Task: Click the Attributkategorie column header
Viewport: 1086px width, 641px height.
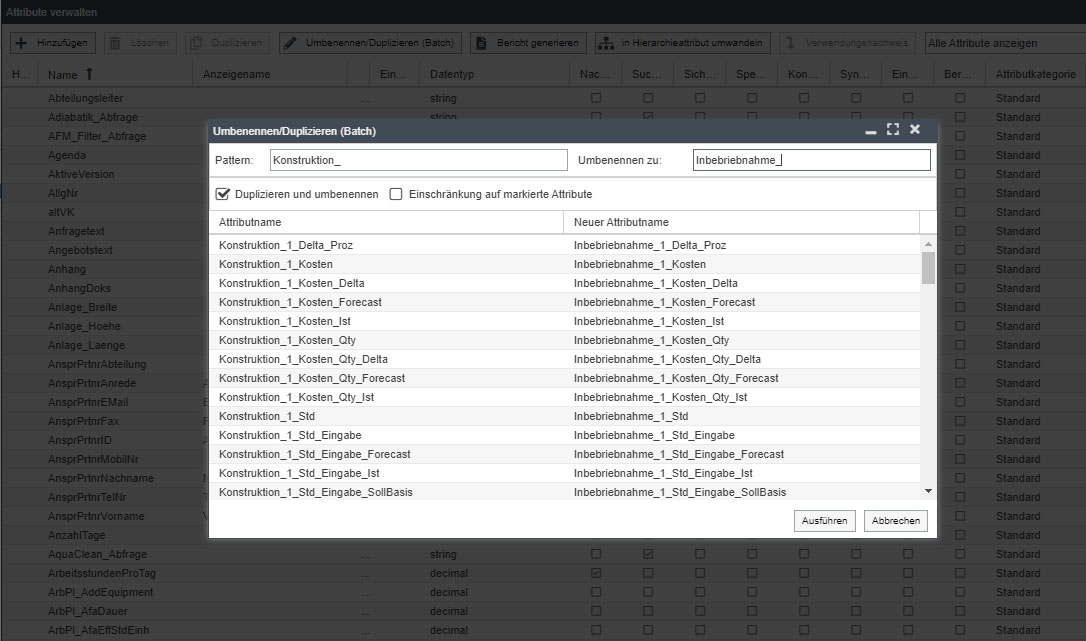Action: click(x=1035, y=74)
